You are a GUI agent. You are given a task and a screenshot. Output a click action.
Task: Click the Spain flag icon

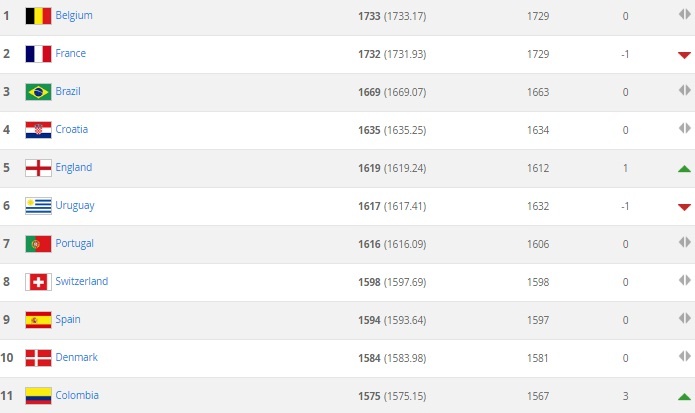[38, 320]
